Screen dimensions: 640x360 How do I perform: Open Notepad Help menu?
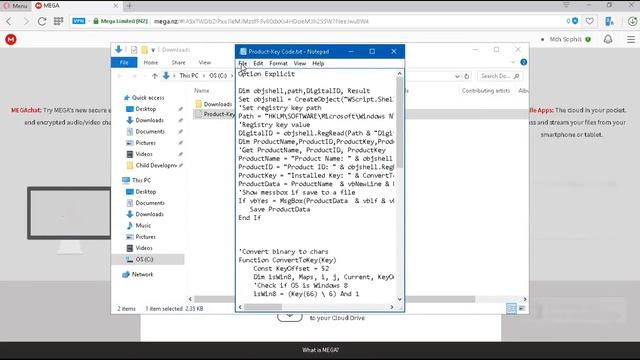point(318,63)
